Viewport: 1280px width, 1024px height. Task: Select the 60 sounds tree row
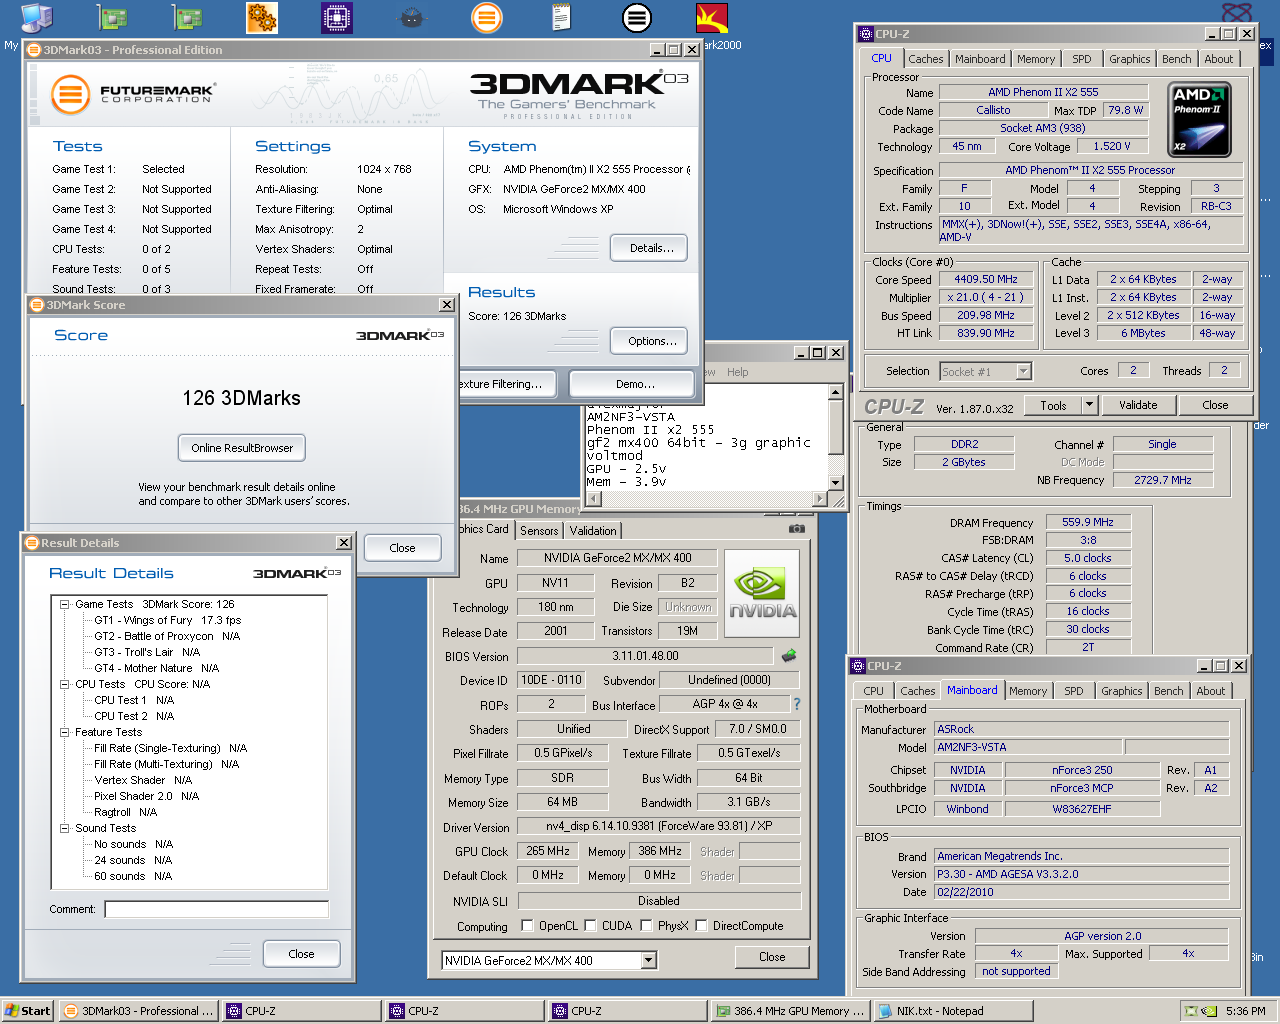click(133, 876)
